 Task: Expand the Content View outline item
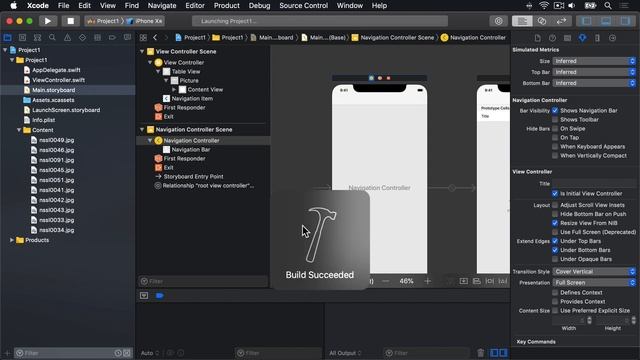click(174, 89)
